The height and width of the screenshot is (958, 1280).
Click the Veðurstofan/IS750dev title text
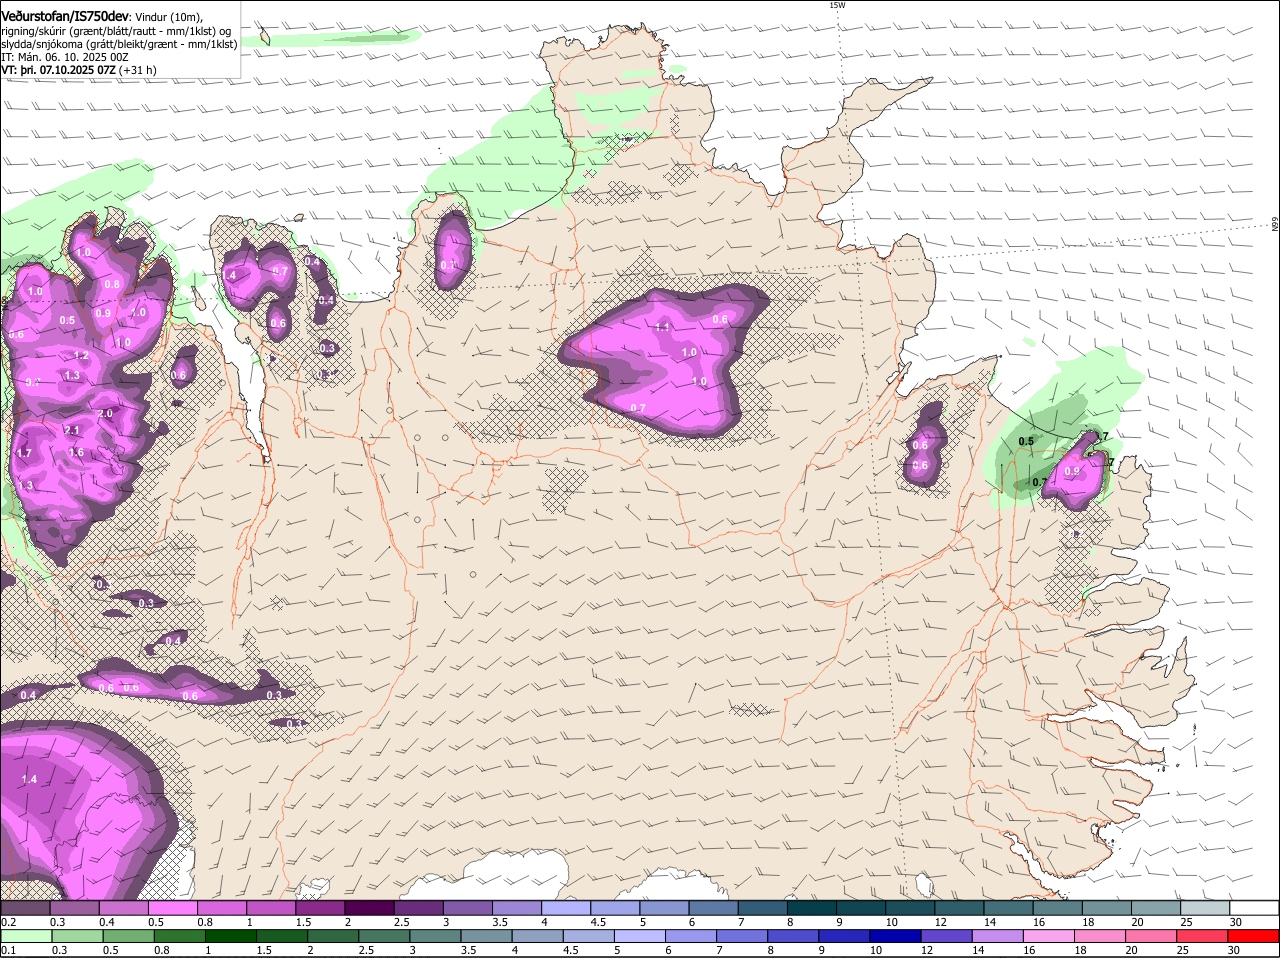(64, 16)
